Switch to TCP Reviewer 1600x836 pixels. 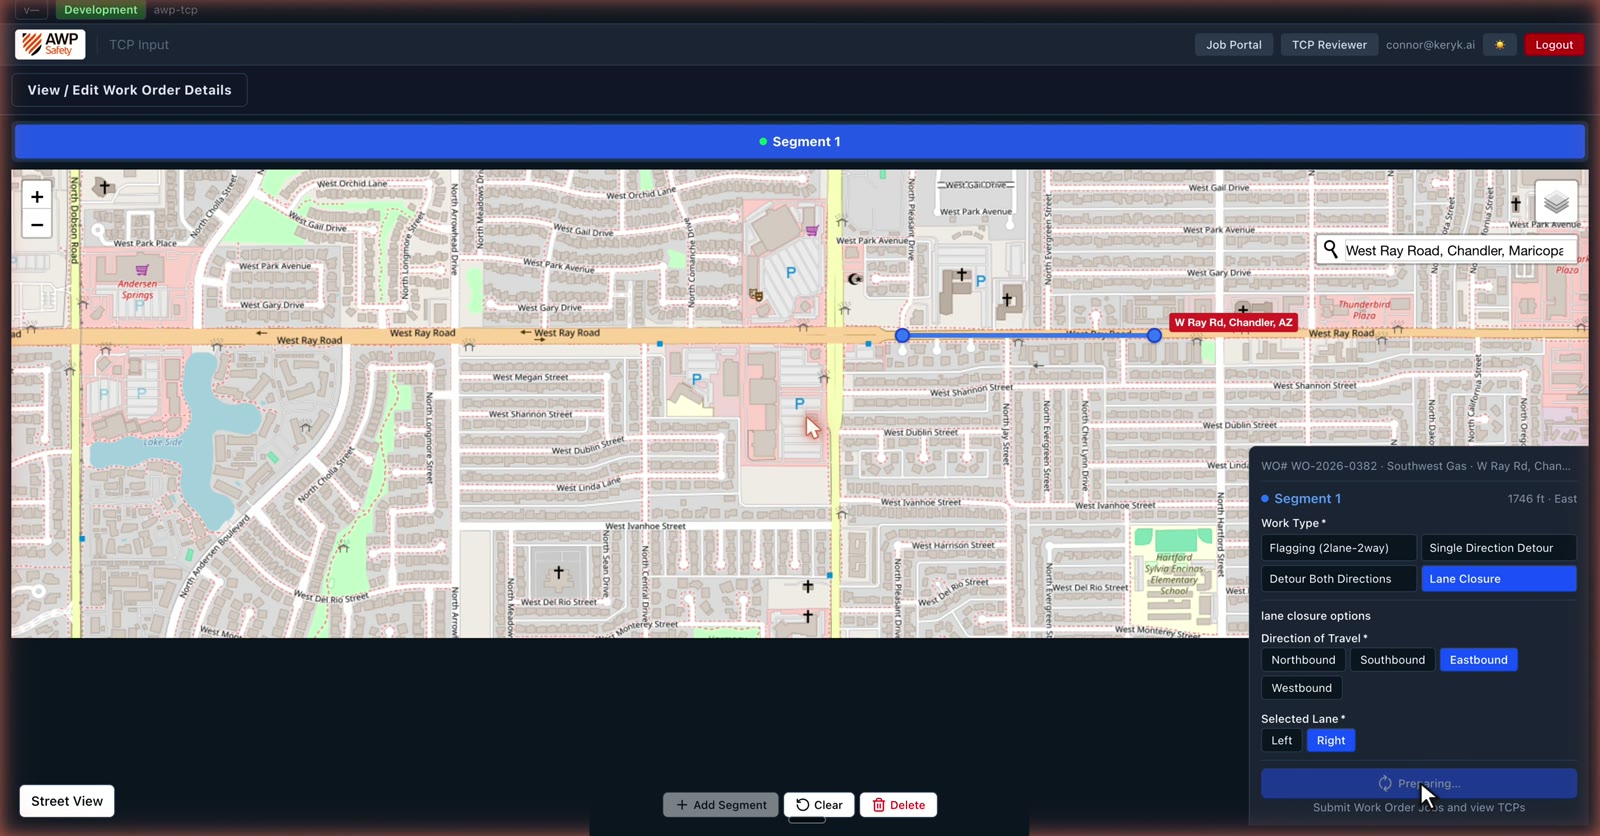pyautogui.click(x=1329, y=45)
